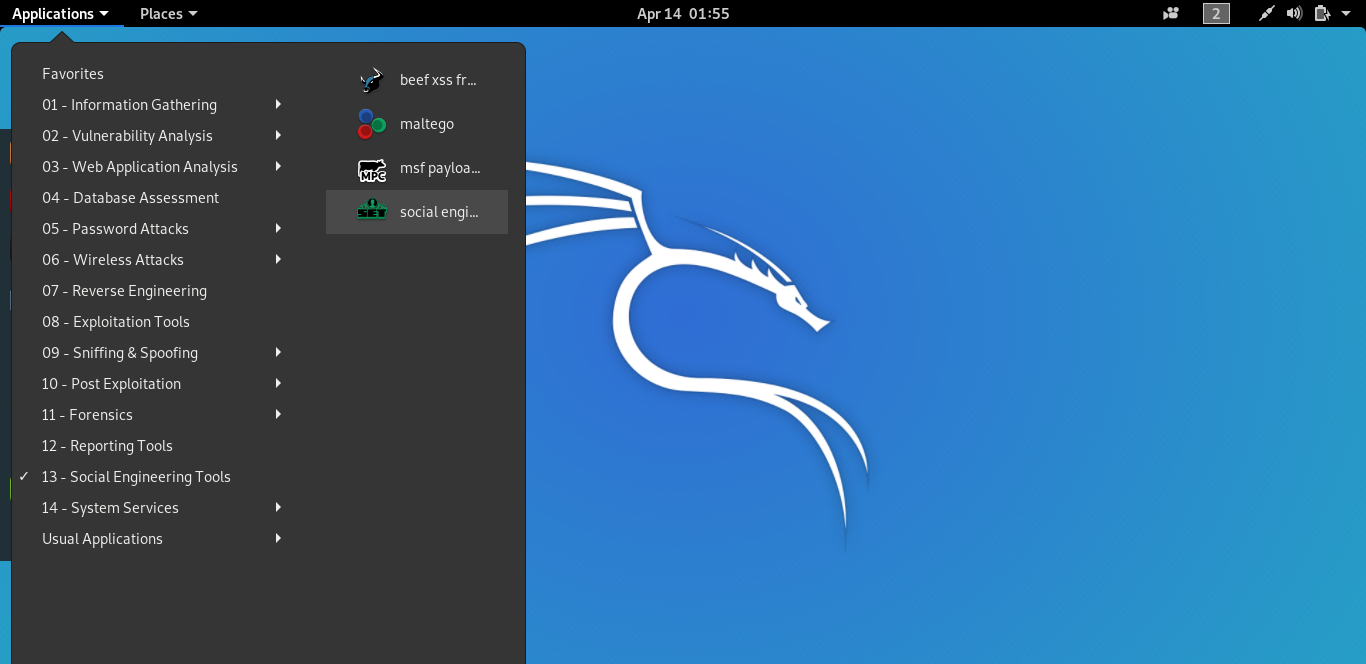Click the 'social engi...' label
The width and height of the screenshot is (1366, 664).
(x=439, y=212)
